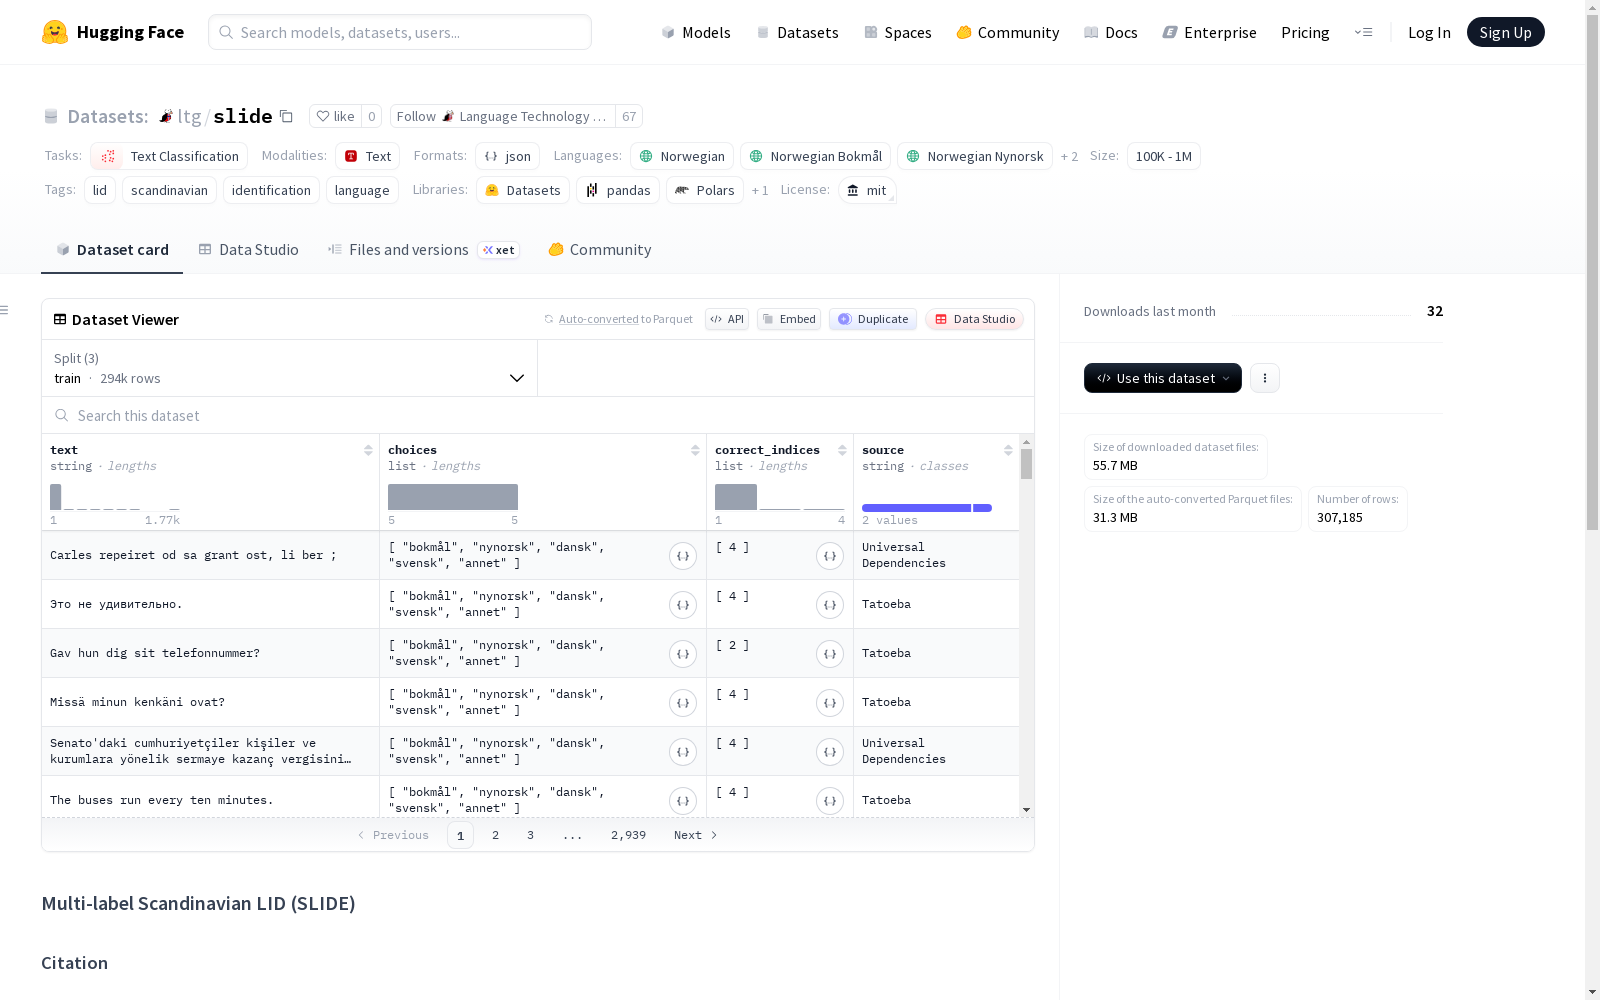
Task: Jump to last page 2,939
Action: pos(628,835)
